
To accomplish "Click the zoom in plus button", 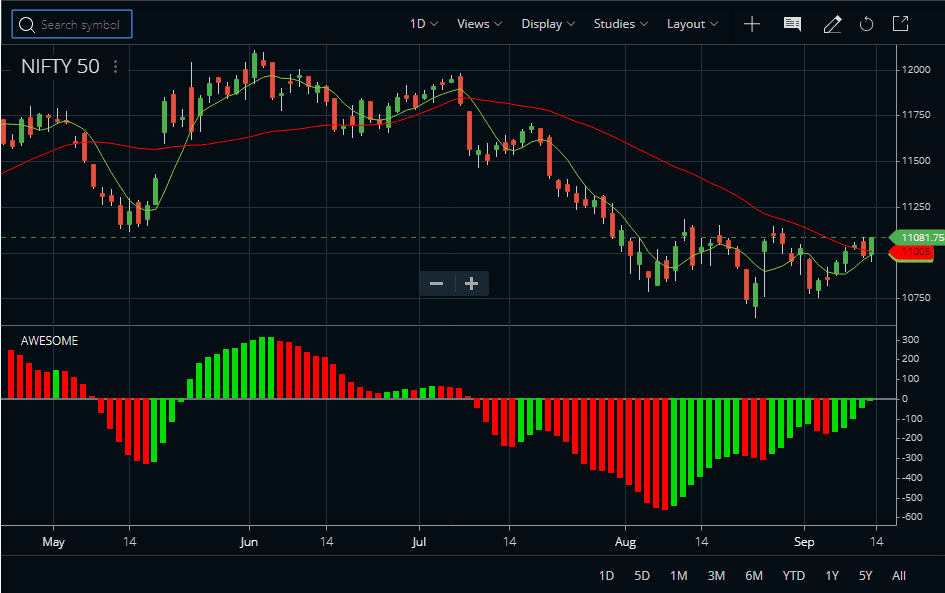I will click(471, 283).
